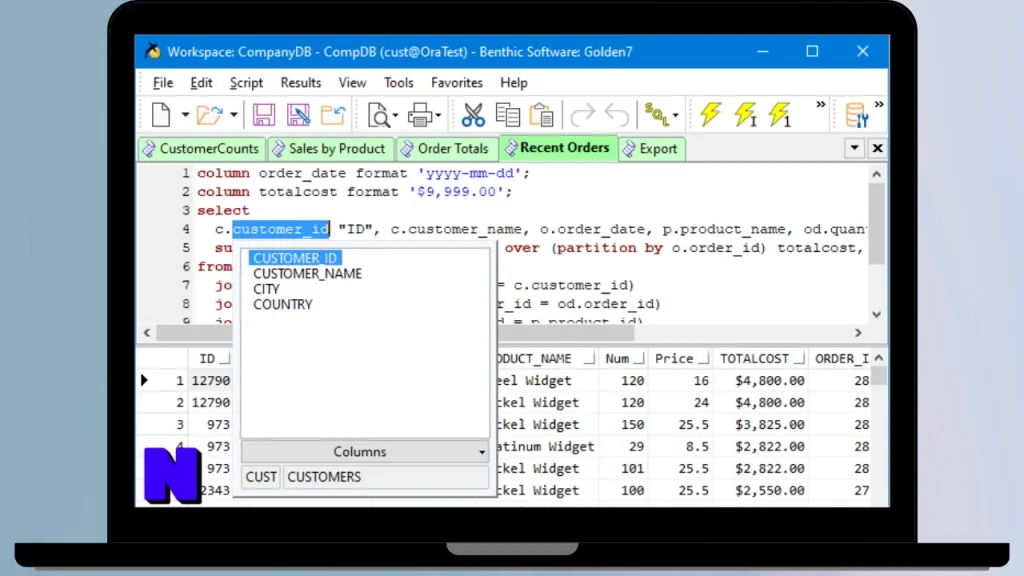Click the Paste clipboard icon
Viewport: 1024px width, 576px height.
(541, 115)
